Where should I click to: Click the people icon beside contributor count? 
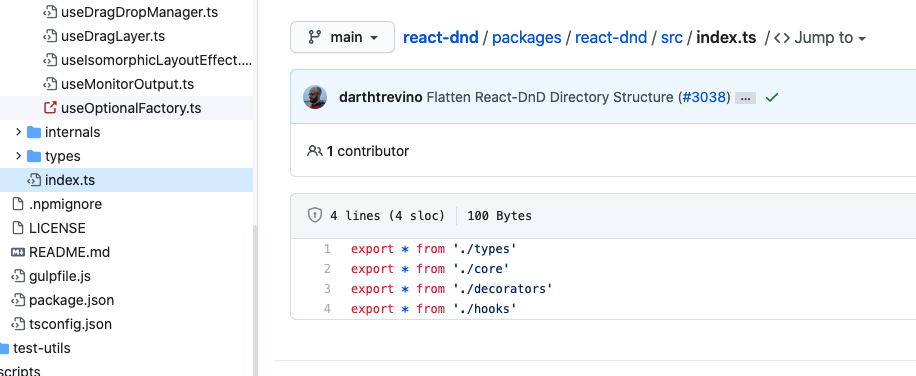pyautogui.click(x=314, y=151)
